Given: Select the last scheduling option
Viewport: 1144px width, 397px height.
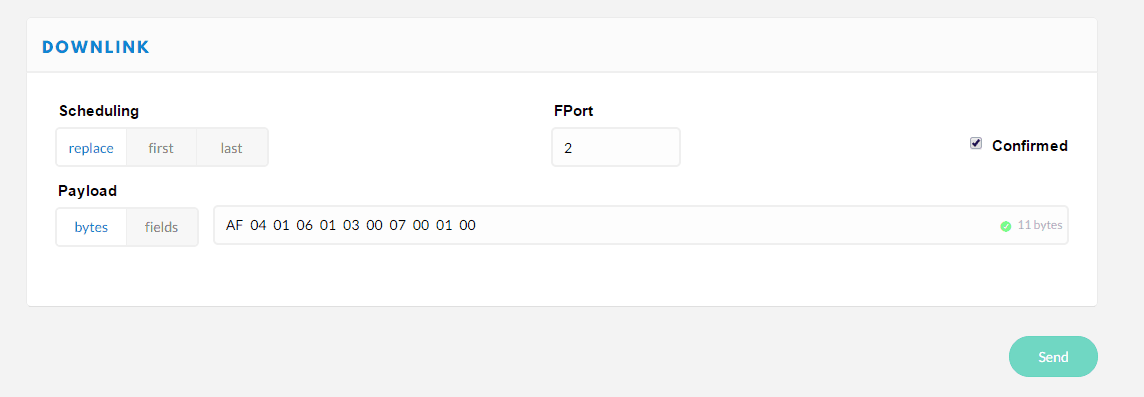Looking at the screenshot, I should coord(232,148).
